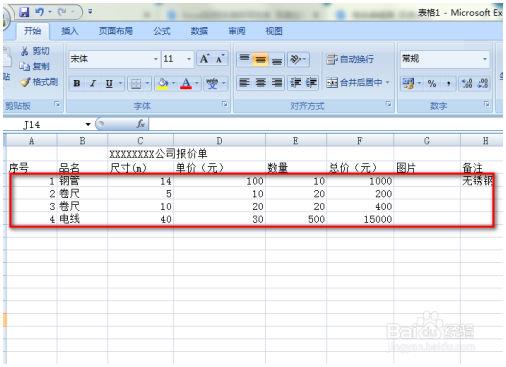Open the font name dropdown showing 宋体

coord(114,59)
